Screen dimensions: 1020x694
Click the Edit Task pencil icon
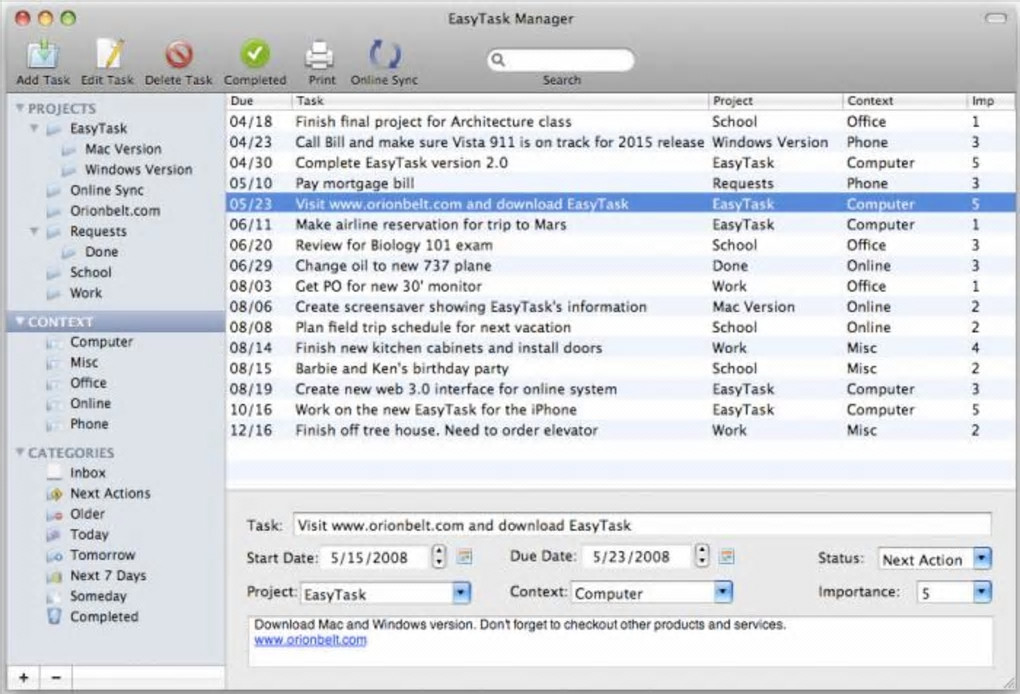pyautogui.click(x=108, y=53)
